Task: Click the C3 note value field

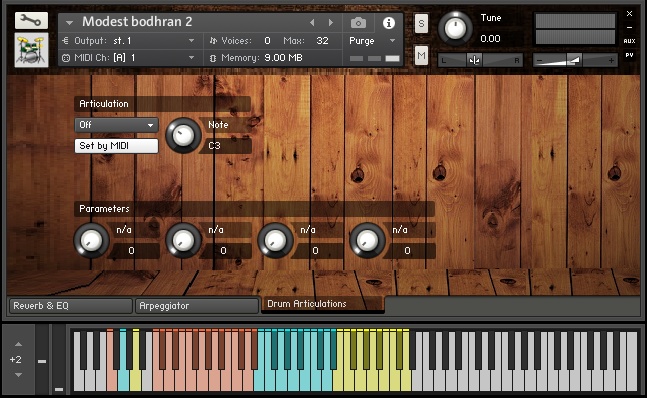Action: (x=226, y=146)
